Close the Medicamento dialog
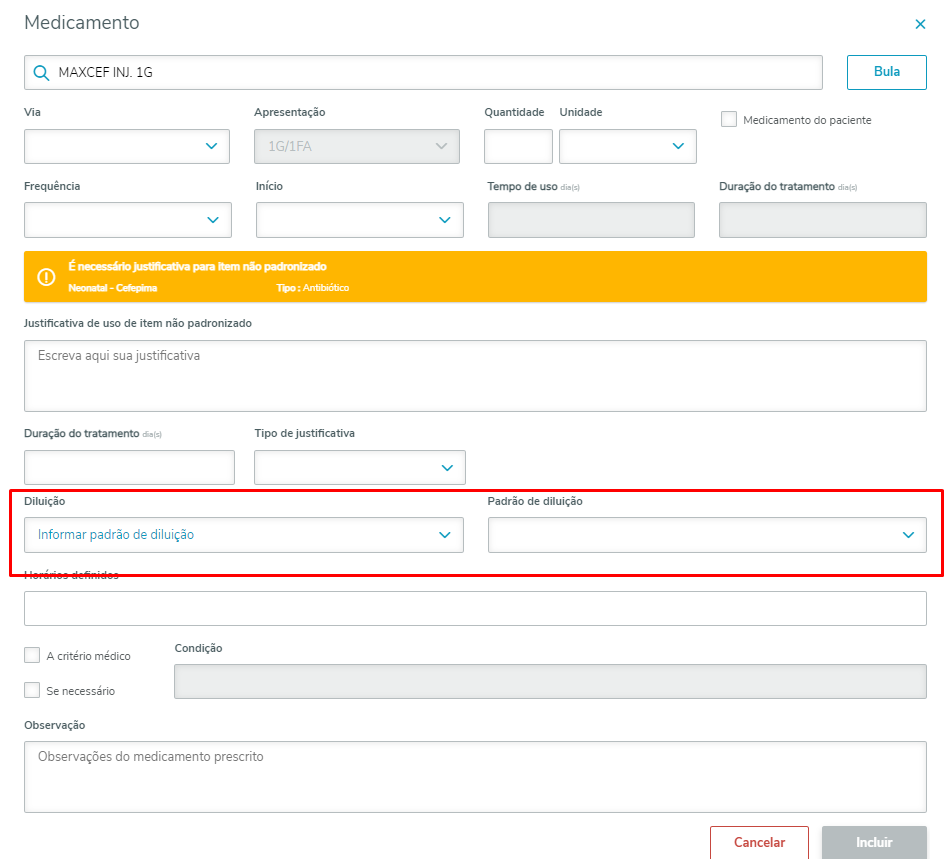Screen dimensions: 949x859 pos(920,25)
